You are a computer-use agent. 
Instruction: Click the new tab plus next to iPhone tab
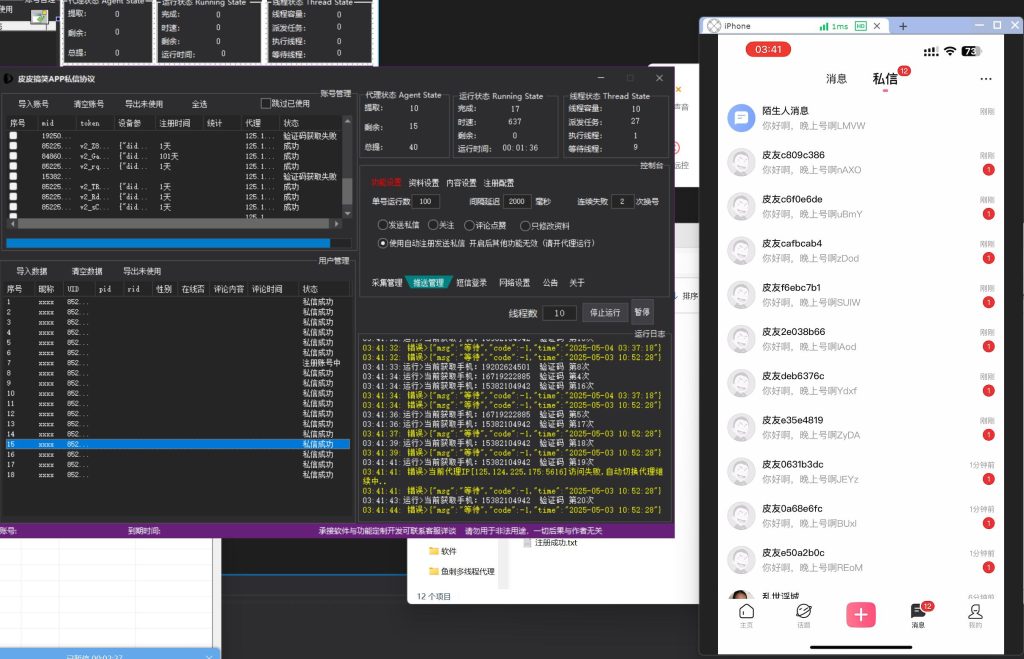click(903, 26)
